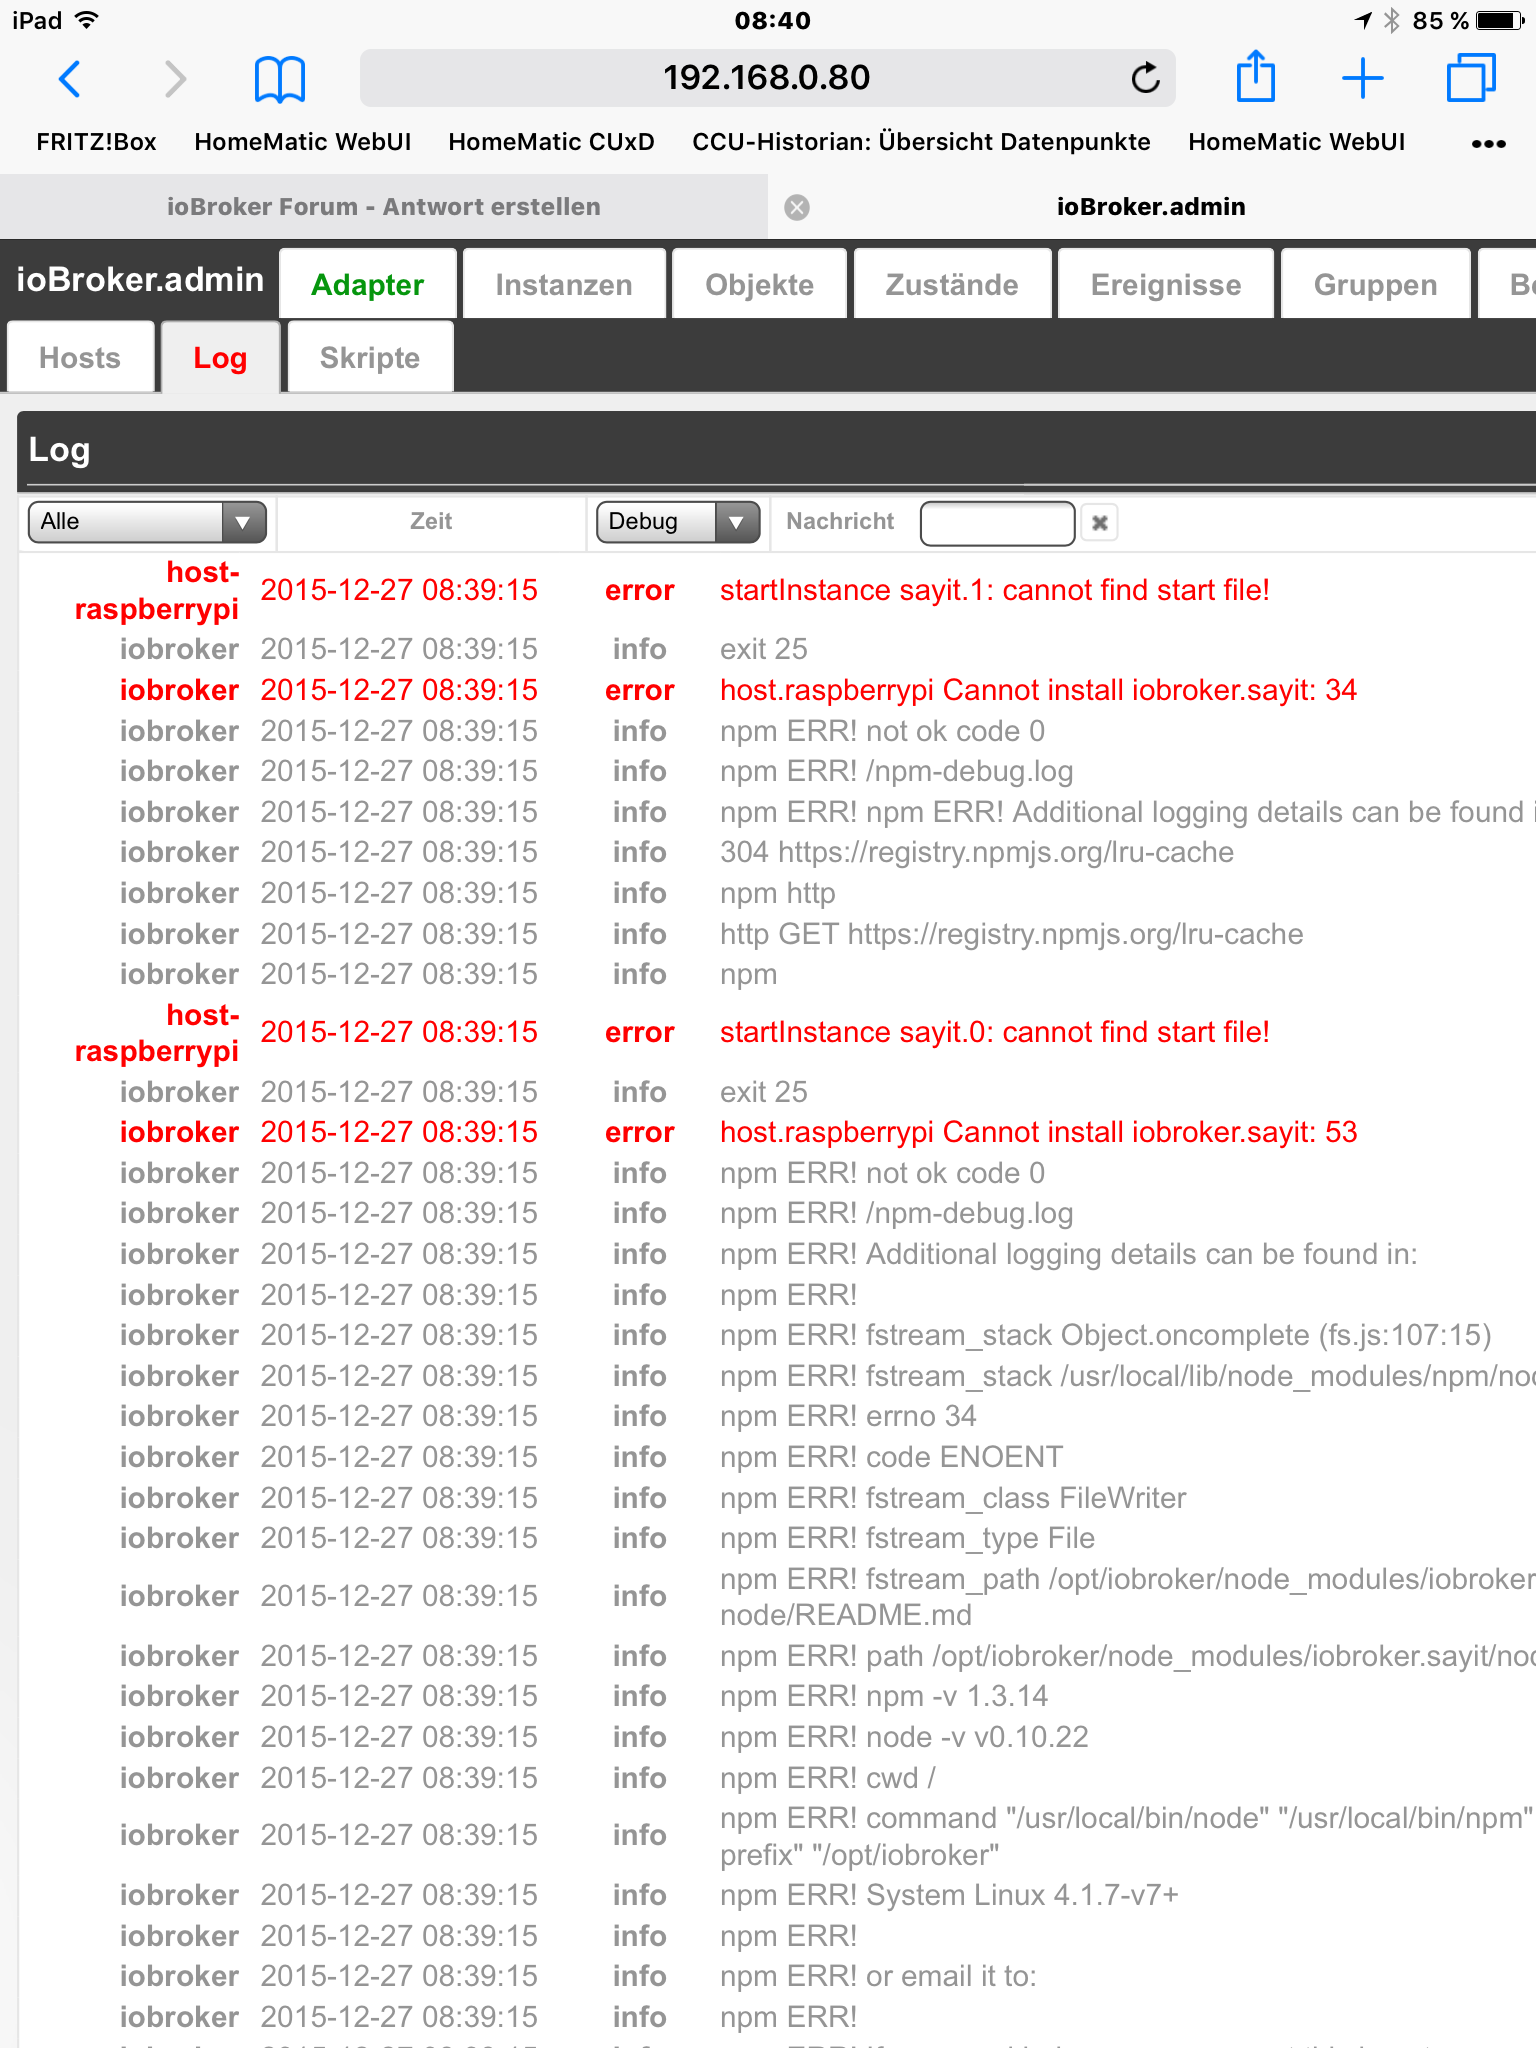Image resolution: width=1536 pixels, height=2048 pixels.
Task: Select the Adapter tab
Action: tap(368, 285)
